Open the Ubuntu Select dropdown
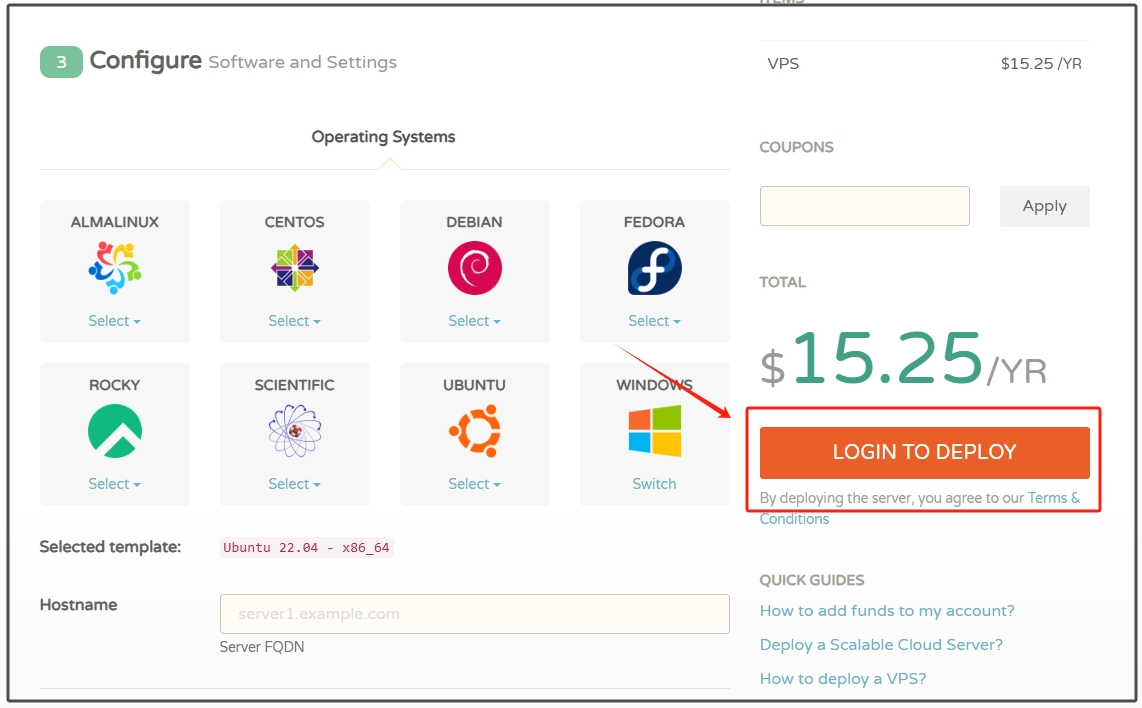This screenshot has height=708, width=1142. [474, 484]
